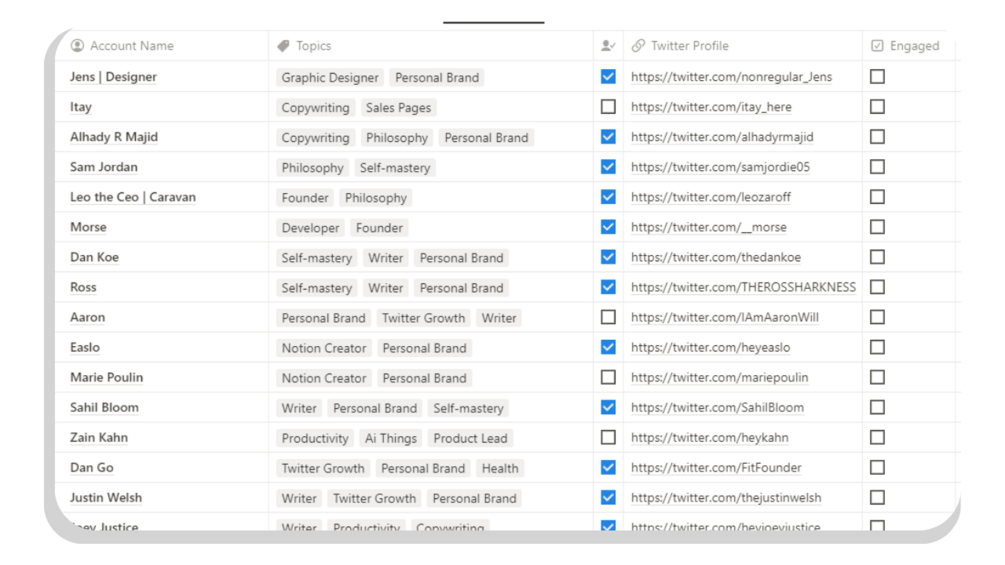Click the person-check column header icon

click(x=608, y=45)
